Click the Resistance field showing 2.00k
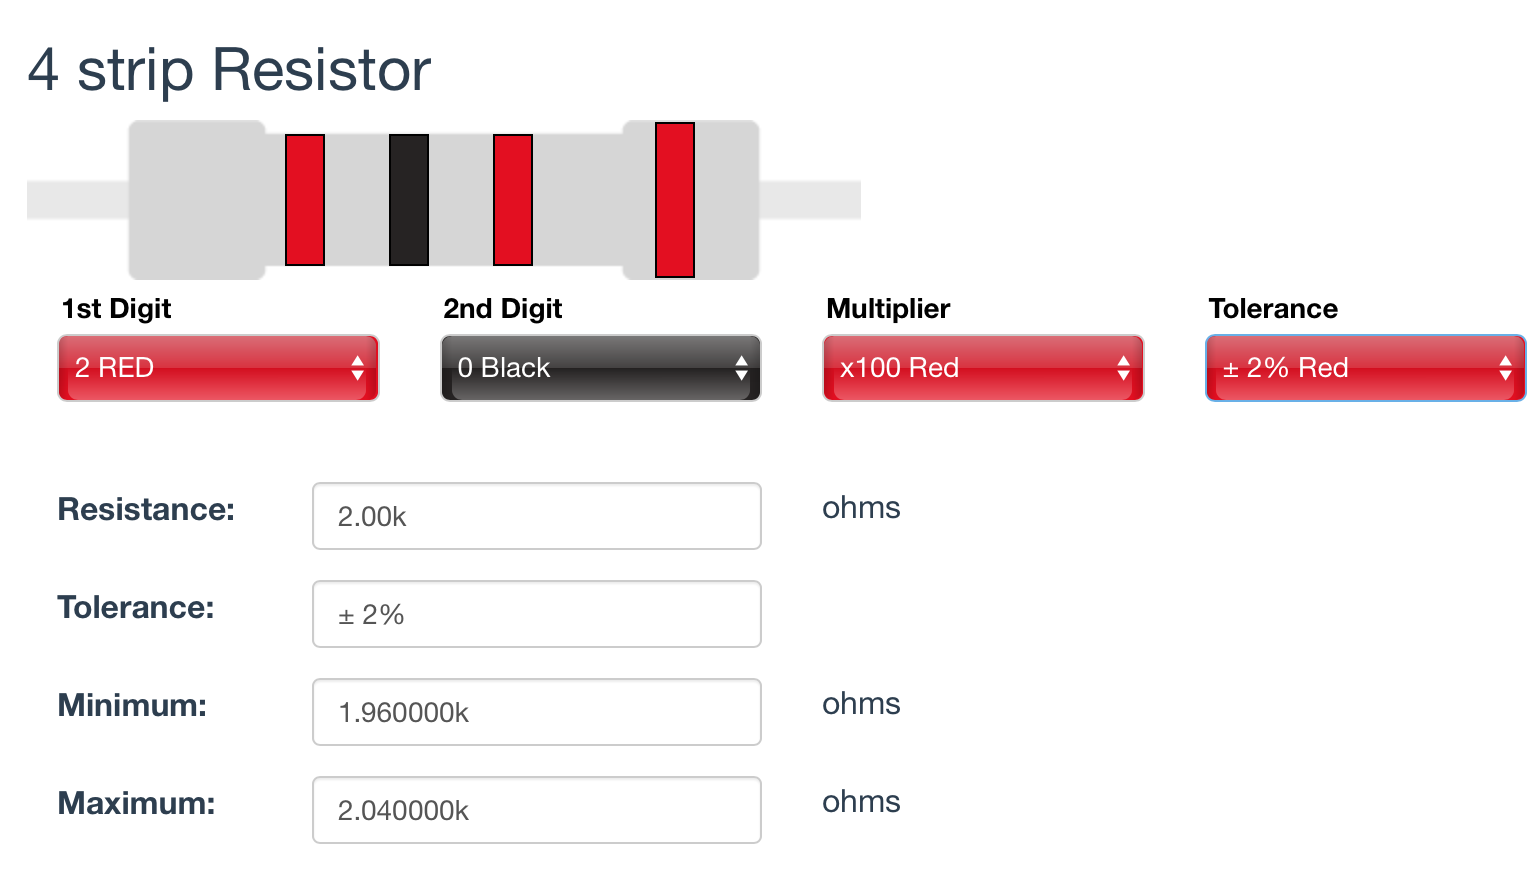The width and height of the screenshot is (1540, 872). (537, 516)
